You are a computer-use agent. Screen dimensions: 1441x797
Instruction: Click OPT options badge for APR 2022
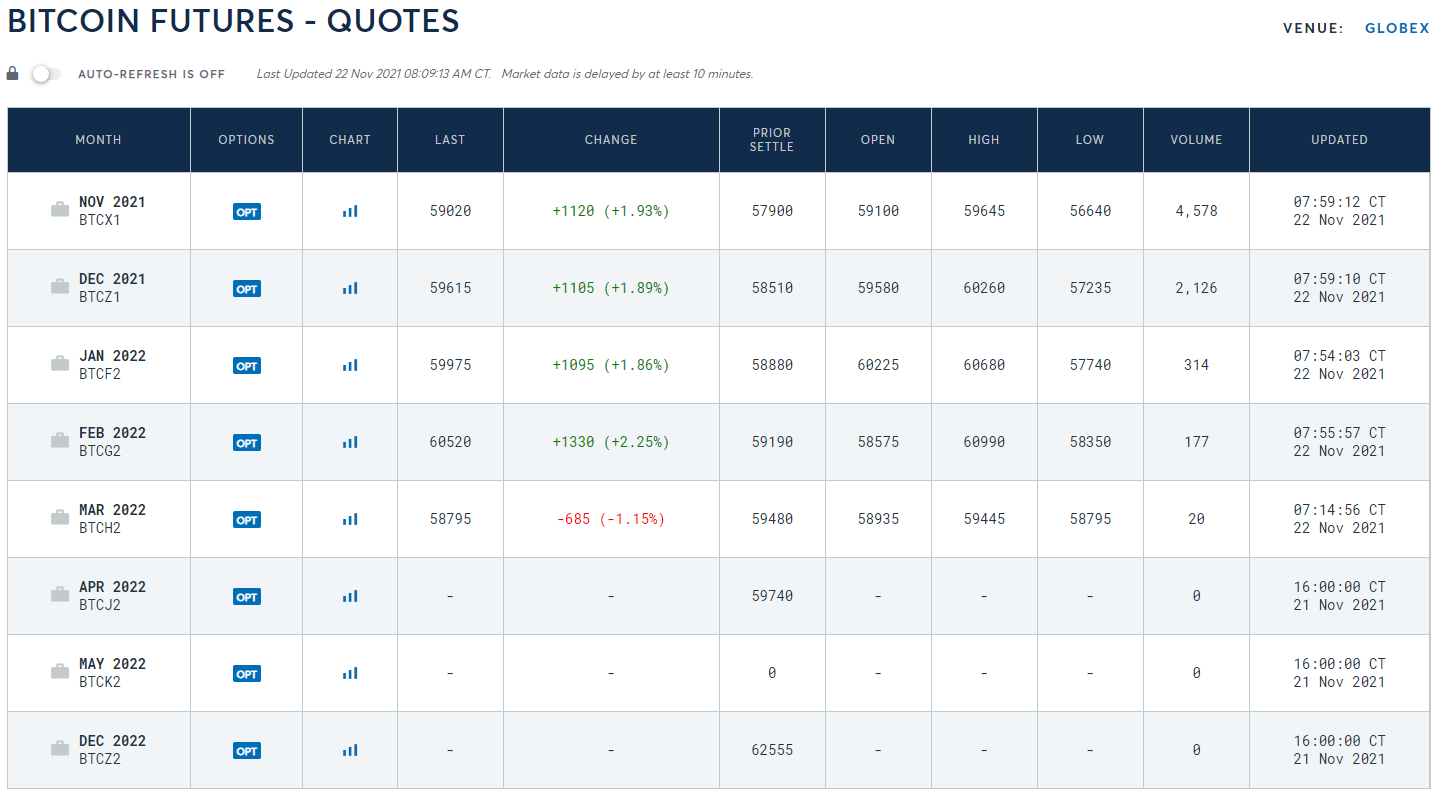click(247, 597)
